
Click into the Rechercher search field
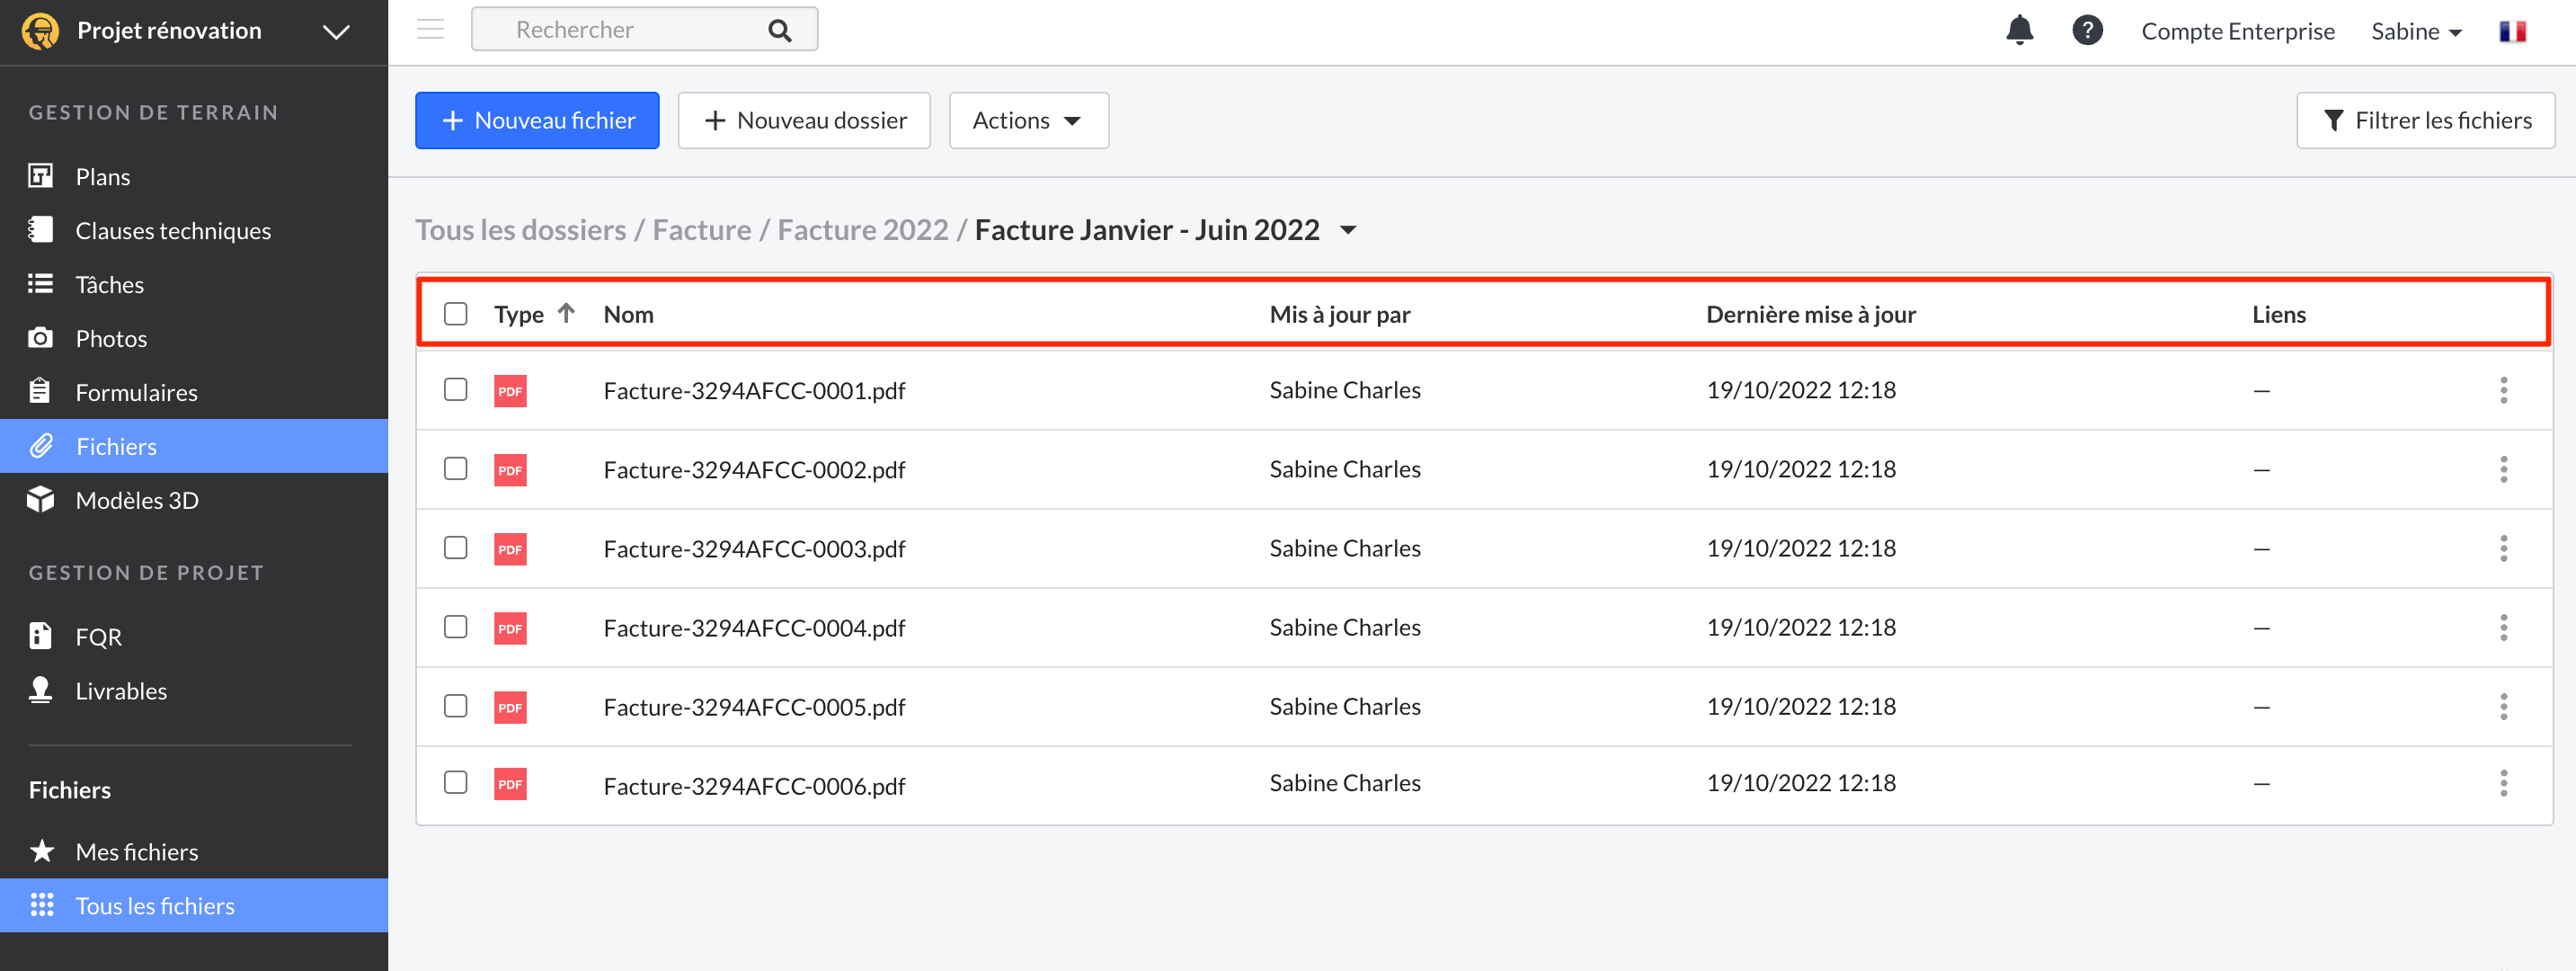pyautogui.click(x=644, y=29)
